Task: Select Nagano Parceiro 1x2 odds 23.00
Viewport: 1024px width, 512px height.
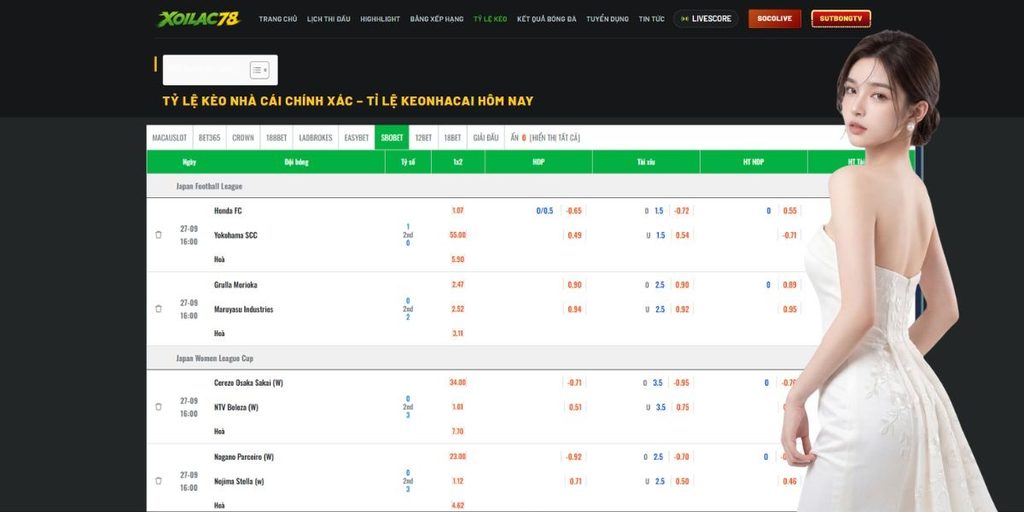Action: click(458, 456)
